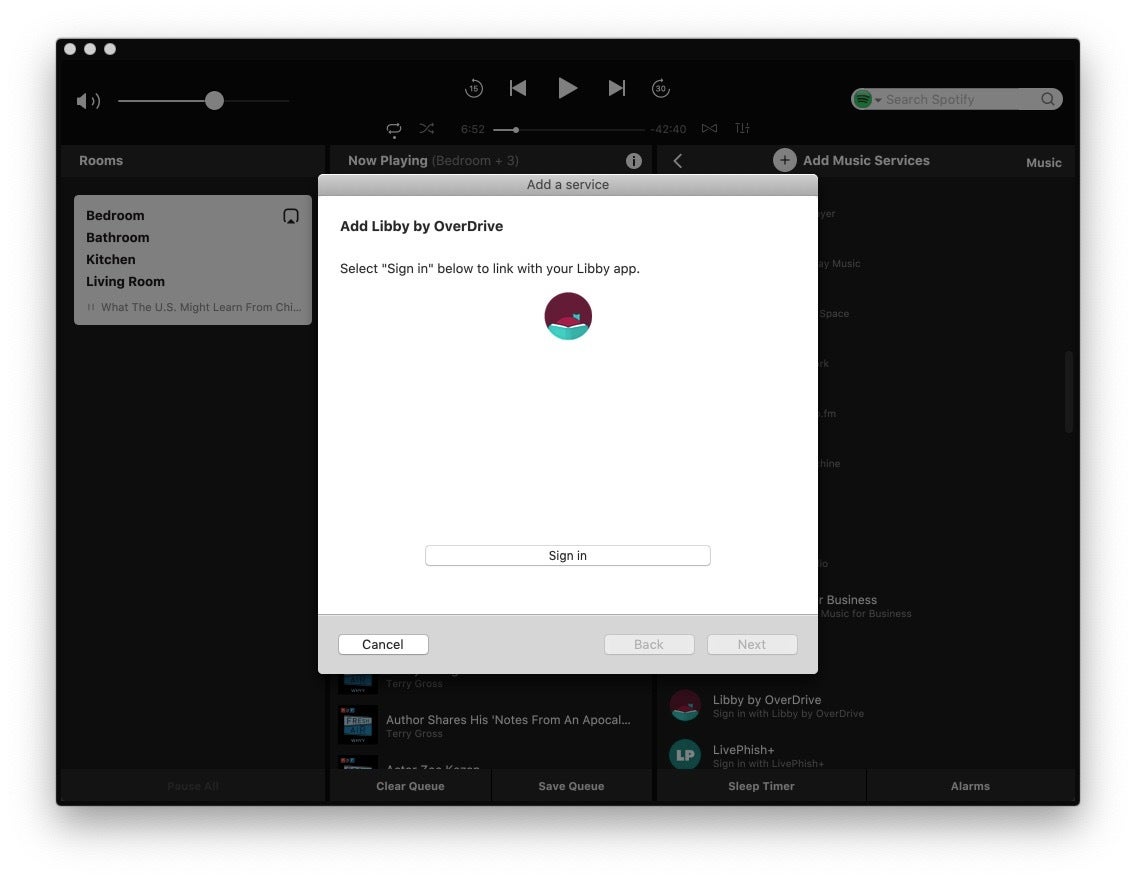Adjust the volume slider knob
1136x880 pixels.
pos(214,101)
